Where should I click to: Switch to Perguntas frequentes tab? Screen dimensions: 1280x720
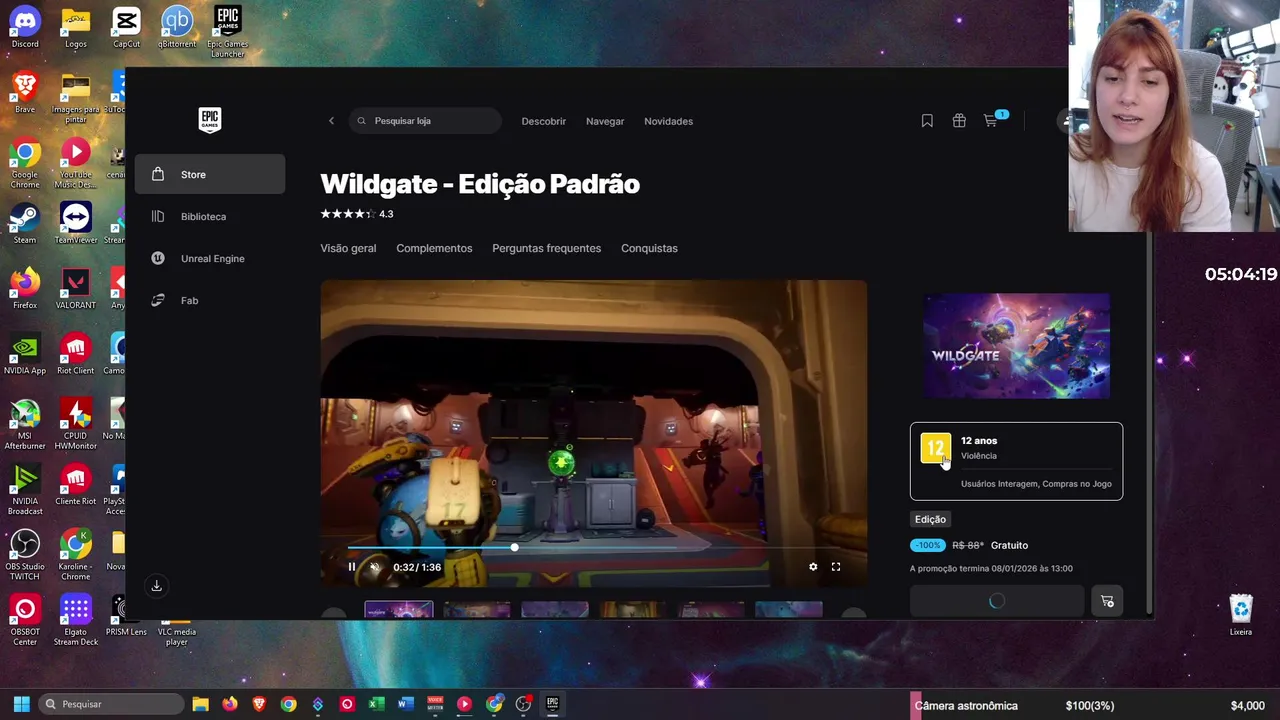[x=547, y=248]
